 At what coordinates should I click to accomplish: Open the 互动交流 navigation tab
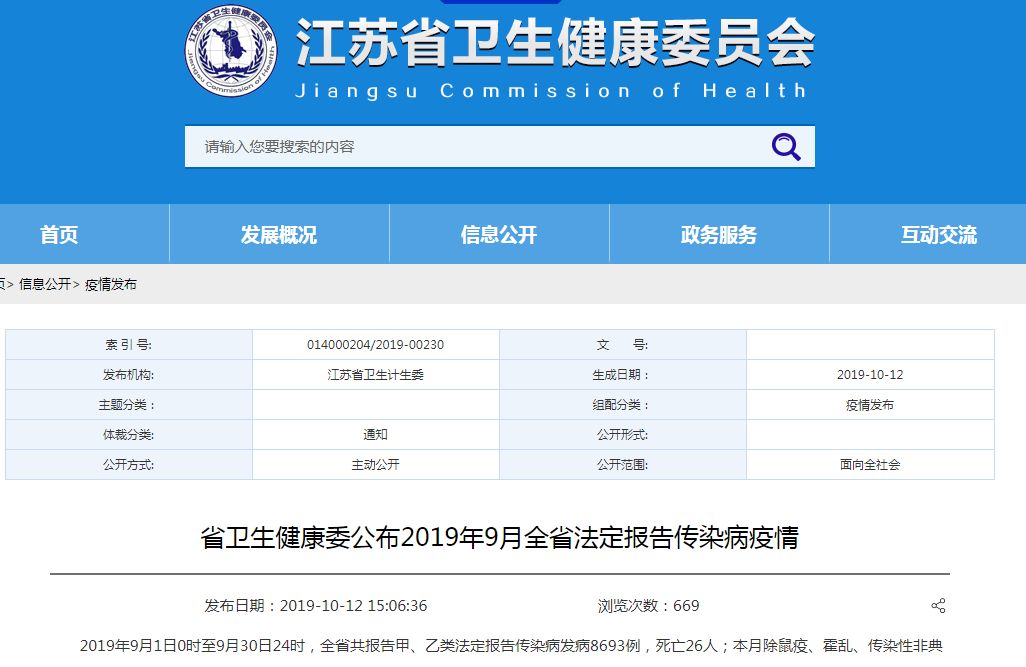pos(938,234)
